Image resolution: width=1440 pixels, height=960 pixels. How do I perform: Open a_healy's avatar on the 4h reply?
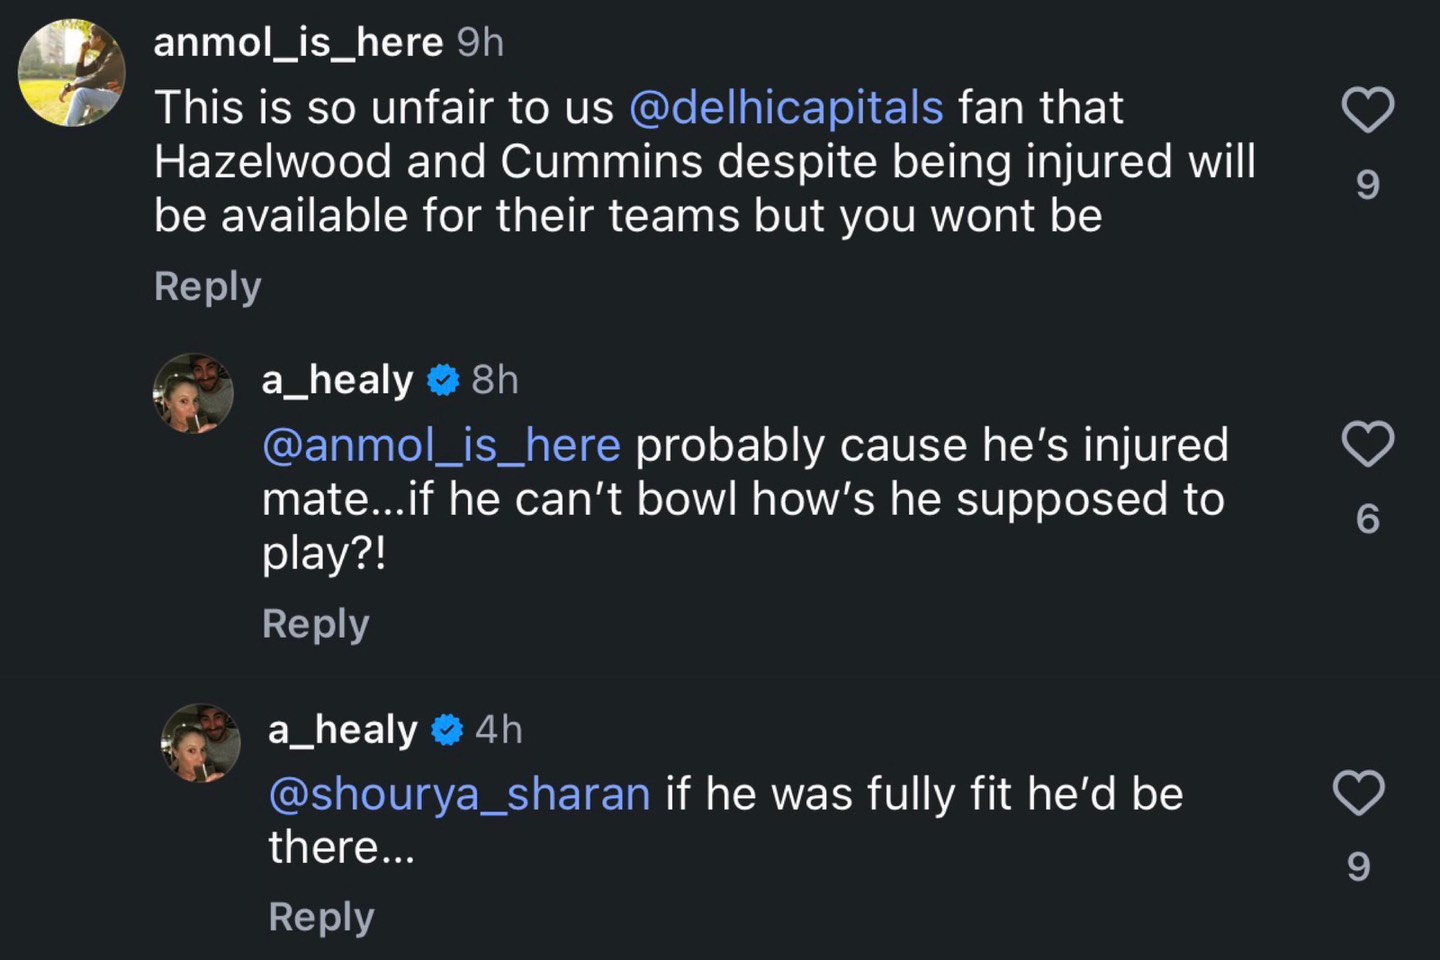[x=201, y=743]
